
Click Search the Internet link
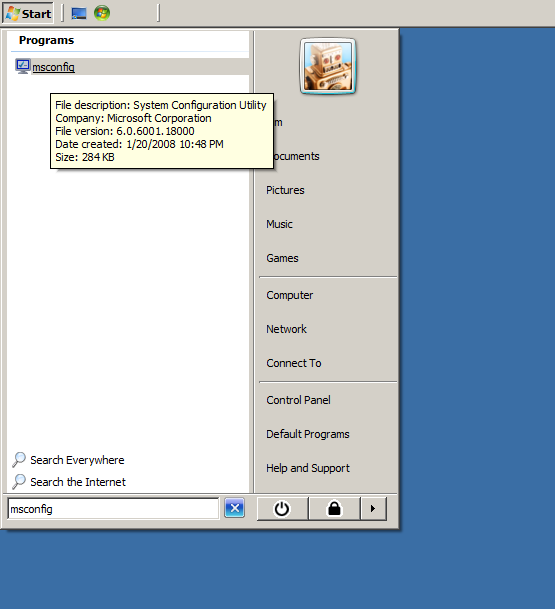pyautogui.click(x=78, y=482)
